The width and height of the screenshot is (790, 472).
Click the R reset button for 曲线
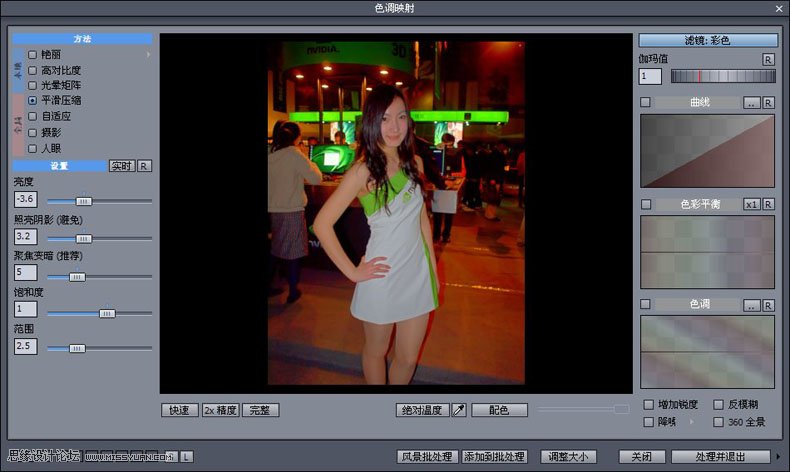768,103
